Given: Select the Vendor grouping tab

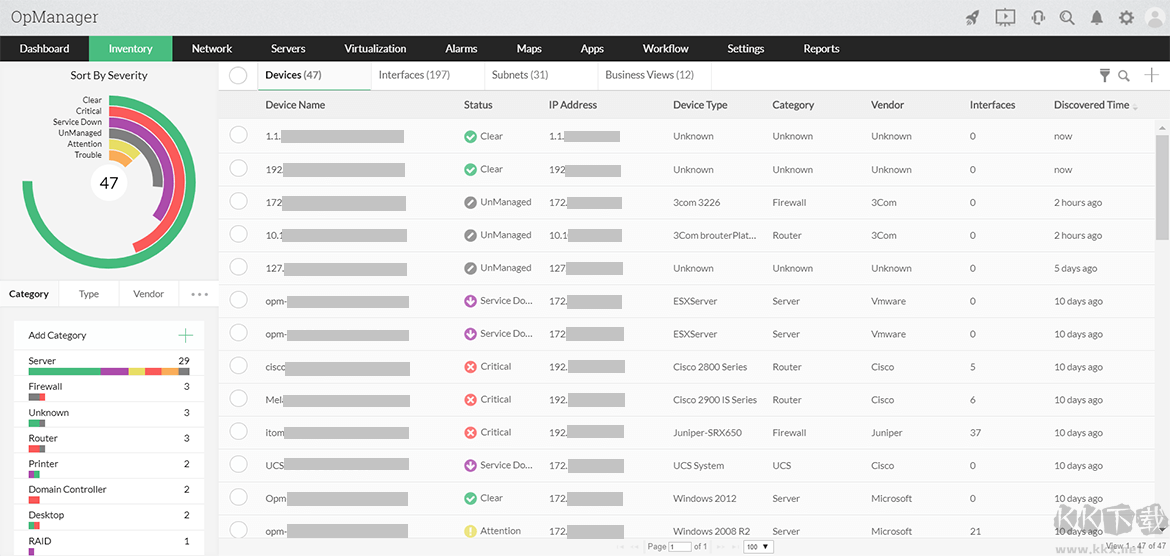Looking at the screenshot, I should 148,294.
